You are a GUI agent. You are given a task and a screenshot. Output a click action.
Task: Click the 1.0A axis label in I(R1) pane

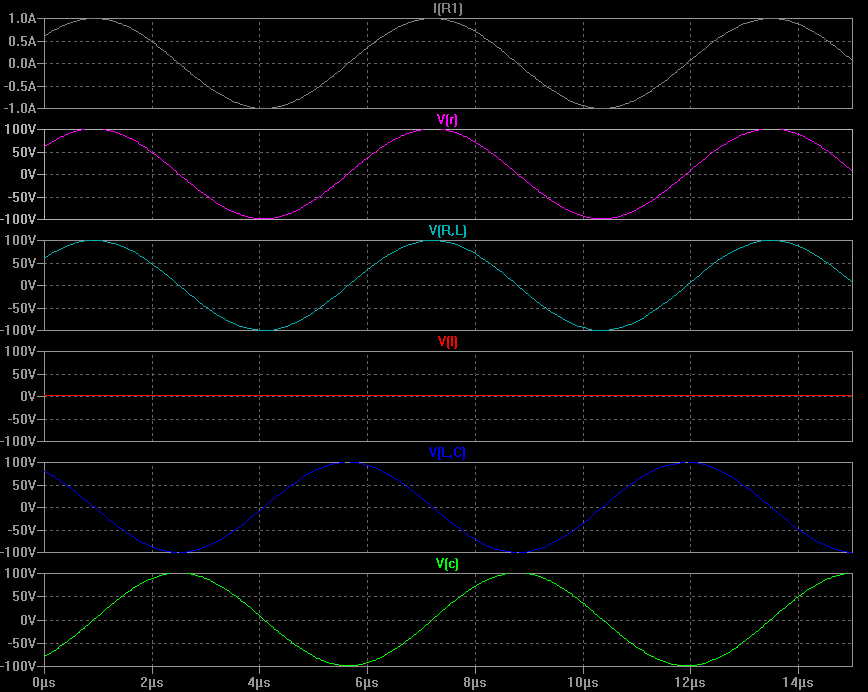(x=22, y=19)
